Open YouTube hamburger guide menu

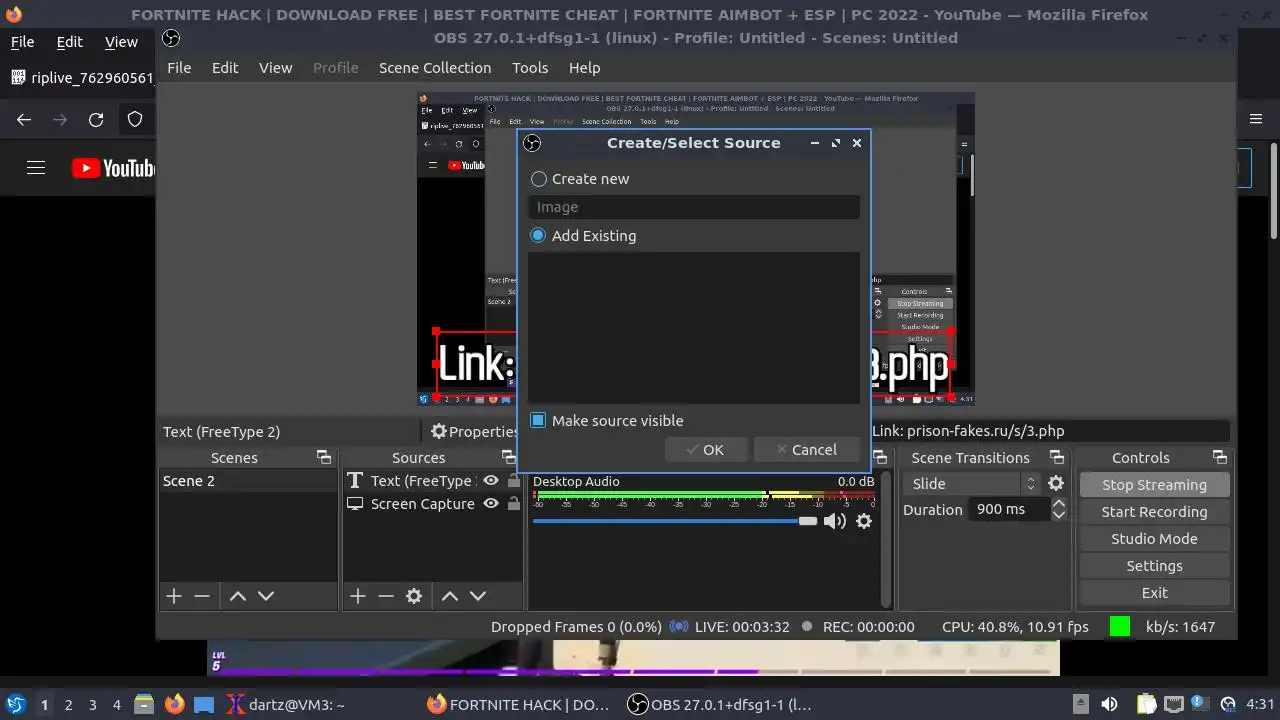pos(36,168)
